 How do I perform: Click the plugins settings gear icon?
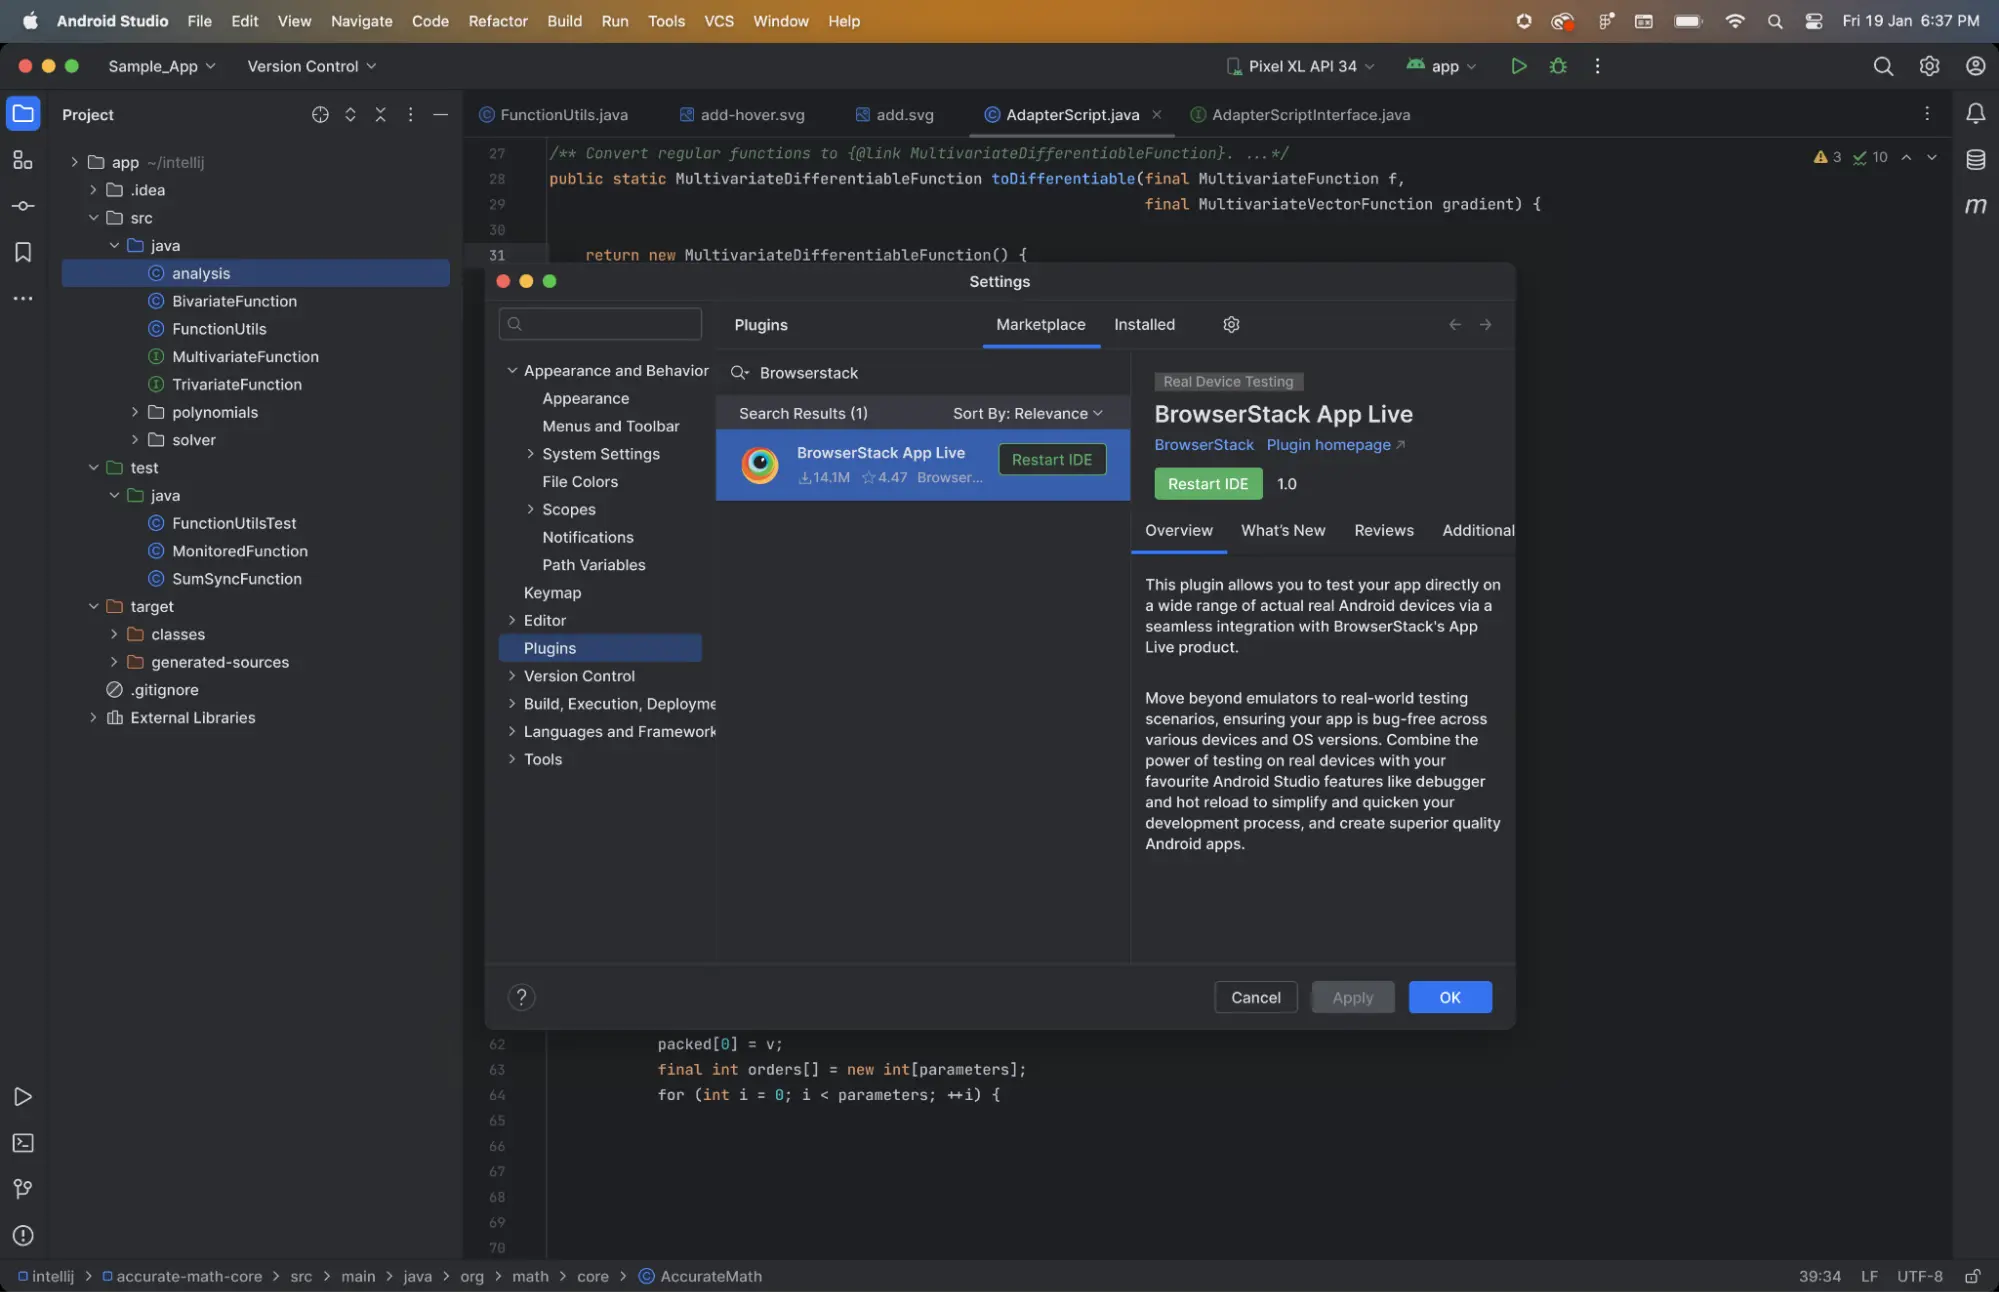click(1231, 324)
